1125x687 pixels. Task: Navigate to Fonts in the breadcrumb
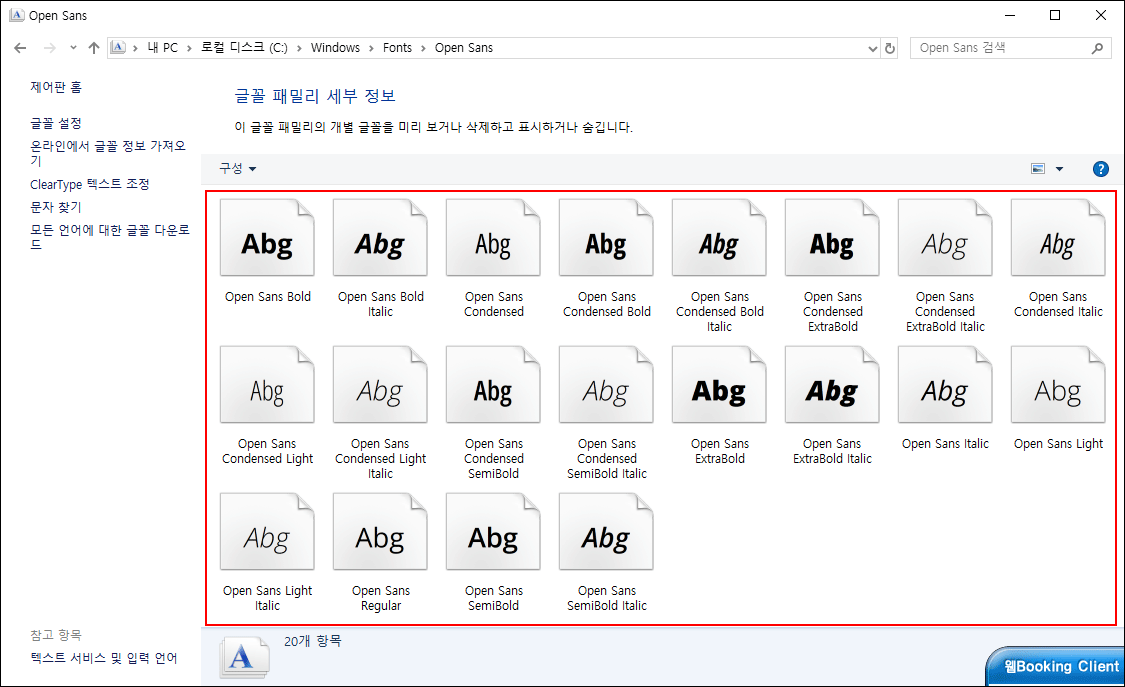[x=397, y=48]
